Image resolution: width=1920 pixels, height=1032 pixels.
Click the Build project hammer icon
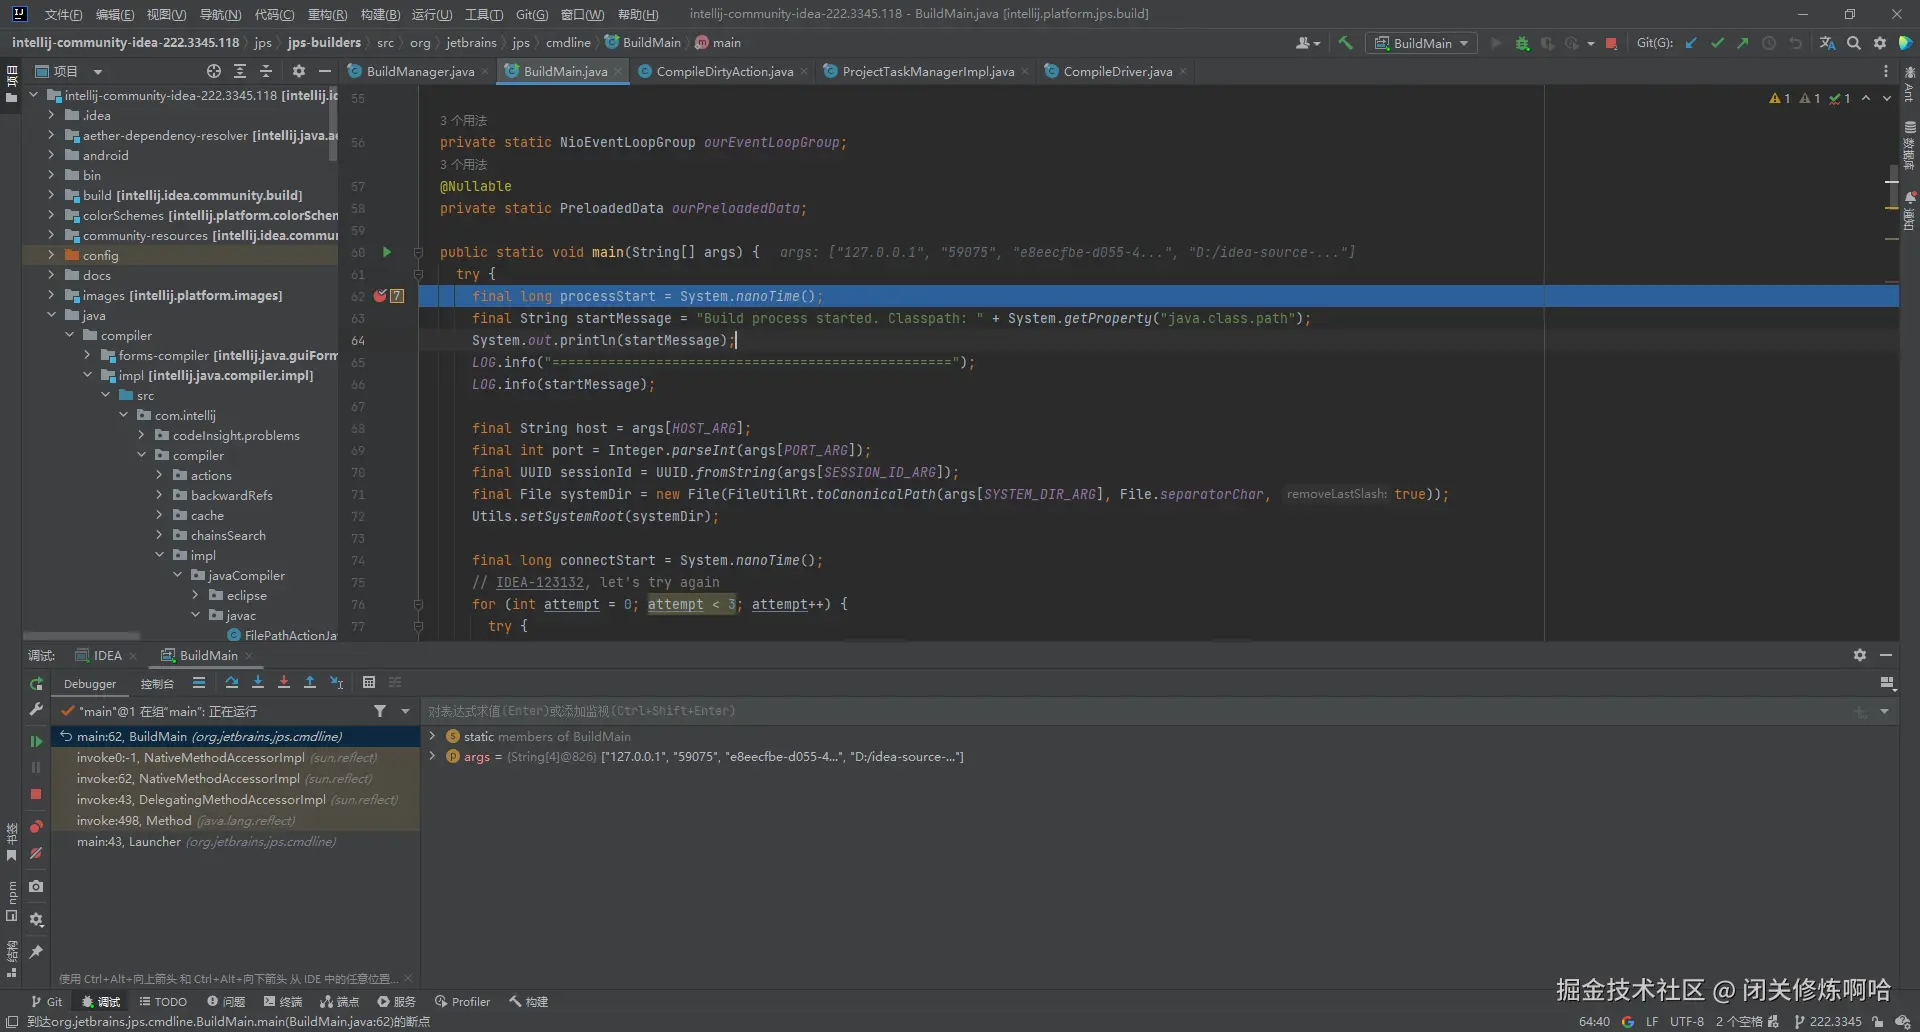pyautogui.click(x=1345, y=43)
